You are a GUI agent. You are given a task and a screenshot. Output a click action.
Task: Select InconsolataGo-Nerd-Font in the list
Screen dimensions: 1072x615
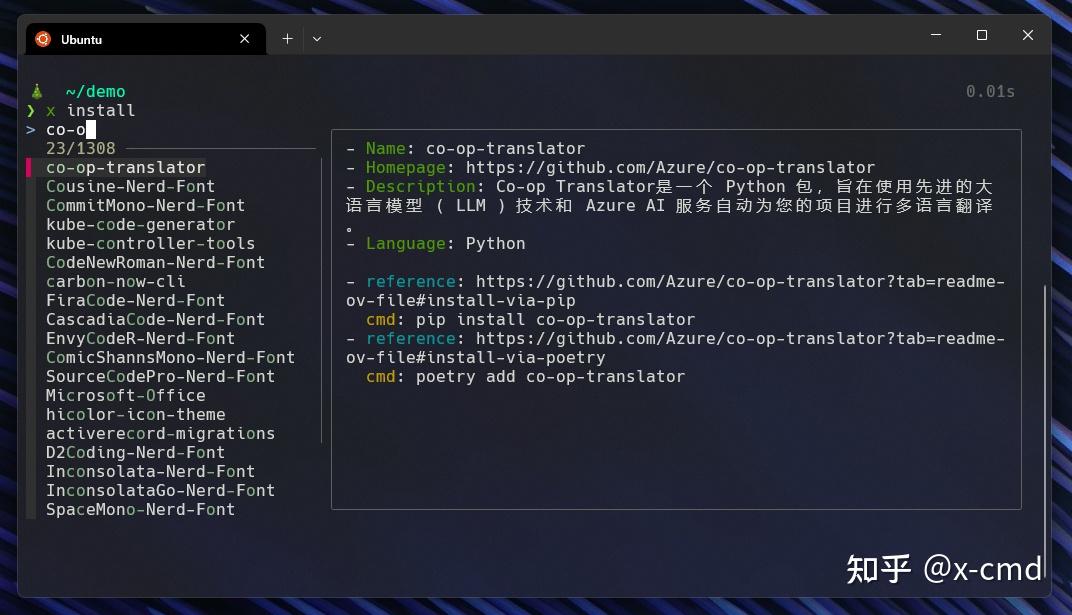pos(160,491)
